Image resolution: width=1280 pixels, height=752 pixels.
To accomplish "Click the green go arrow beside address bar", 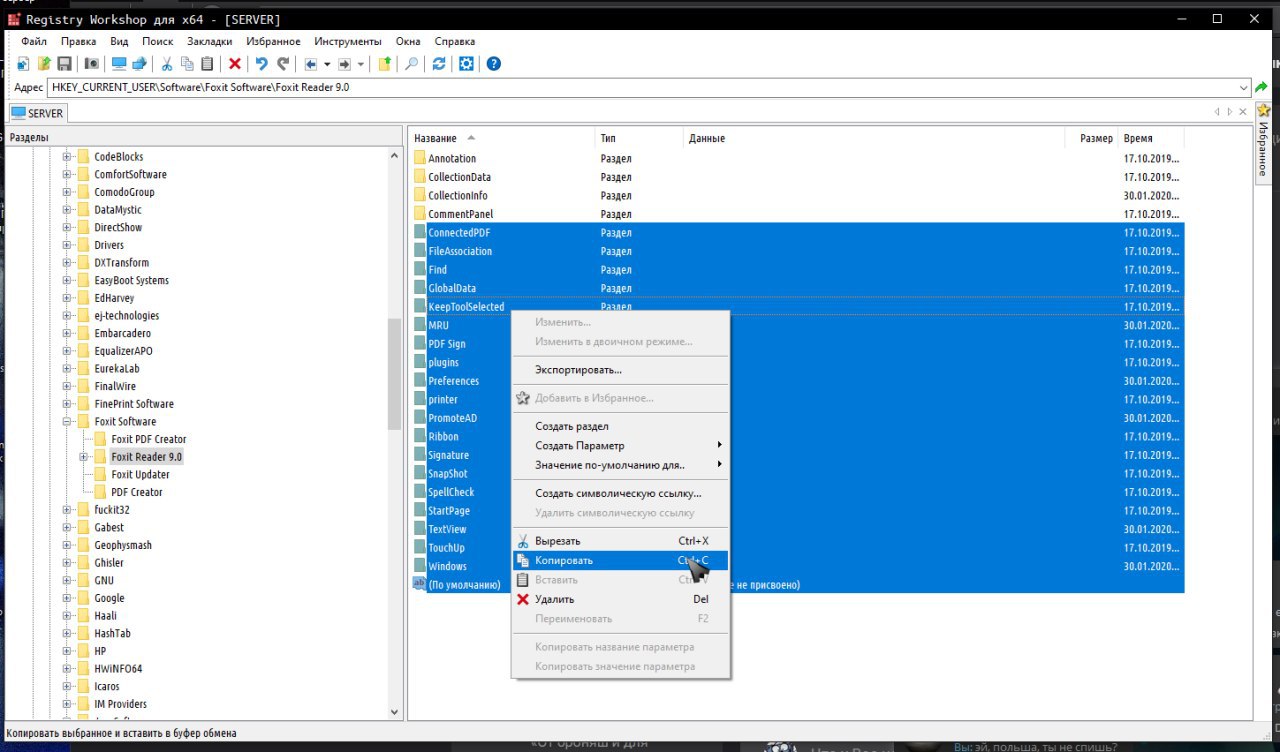I will 1262,88.
